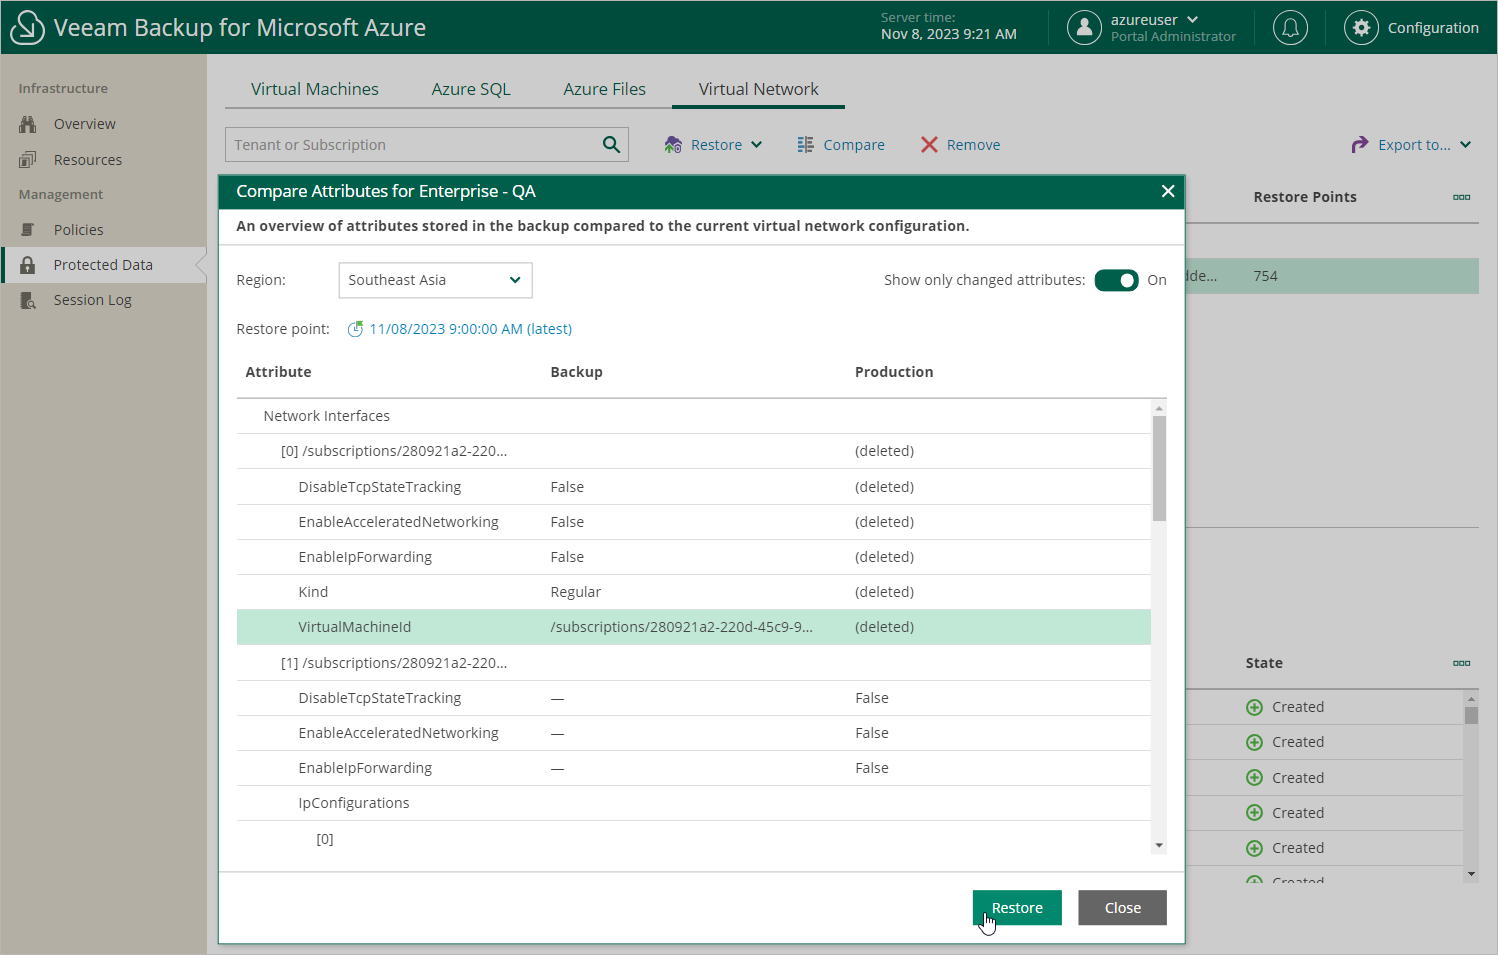Viewport: 1498px width, 955px height.
Task: Click the Backup column header
Action: (576, 372)
